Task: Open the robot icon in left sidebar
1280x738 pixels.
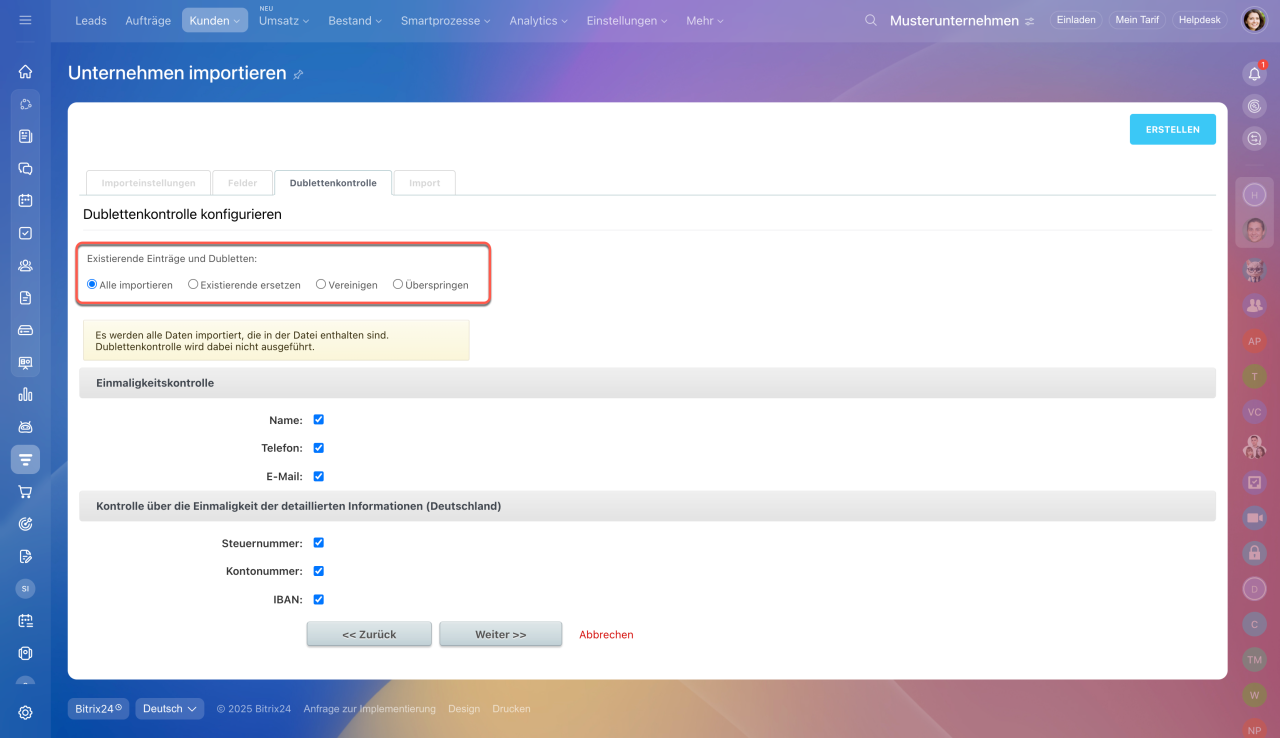Action: (25, 427)
